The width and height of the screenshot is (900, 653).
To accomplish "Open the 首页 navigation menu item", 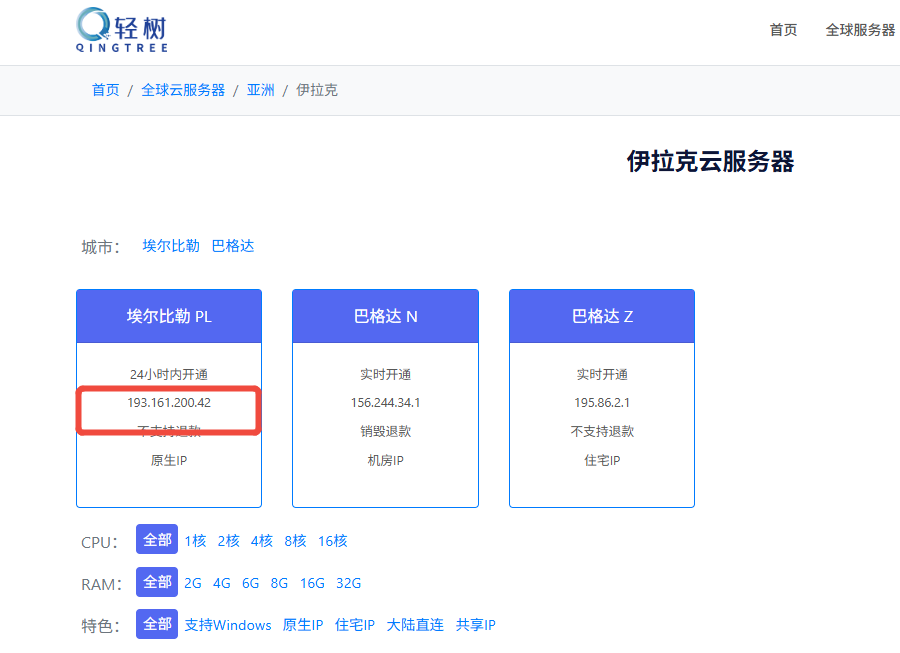I will coord(783,30).
